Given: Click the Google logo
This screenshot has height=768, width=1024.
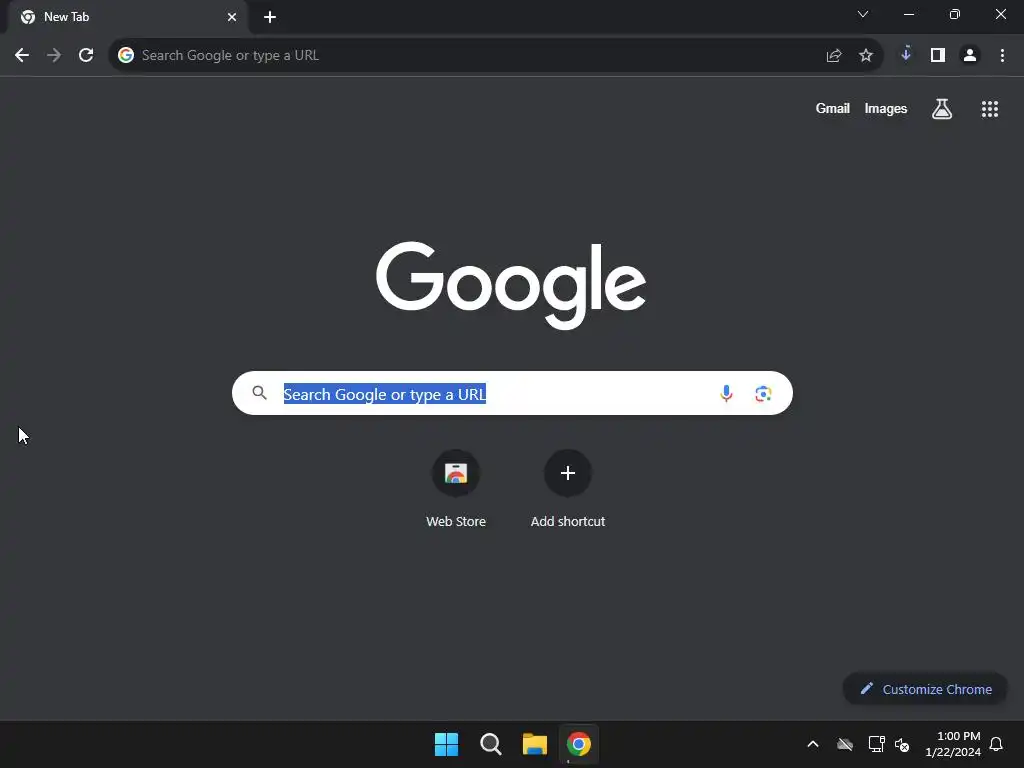Looking at the screenshot, I should [x=511, y=285].
